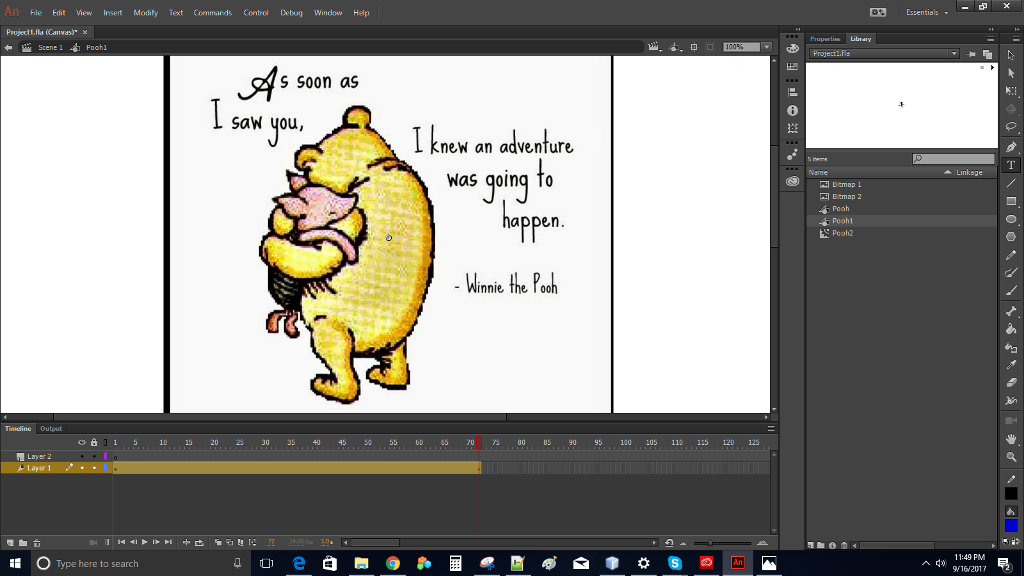Lock Layer 1 in the timeline

coord(94,468)
